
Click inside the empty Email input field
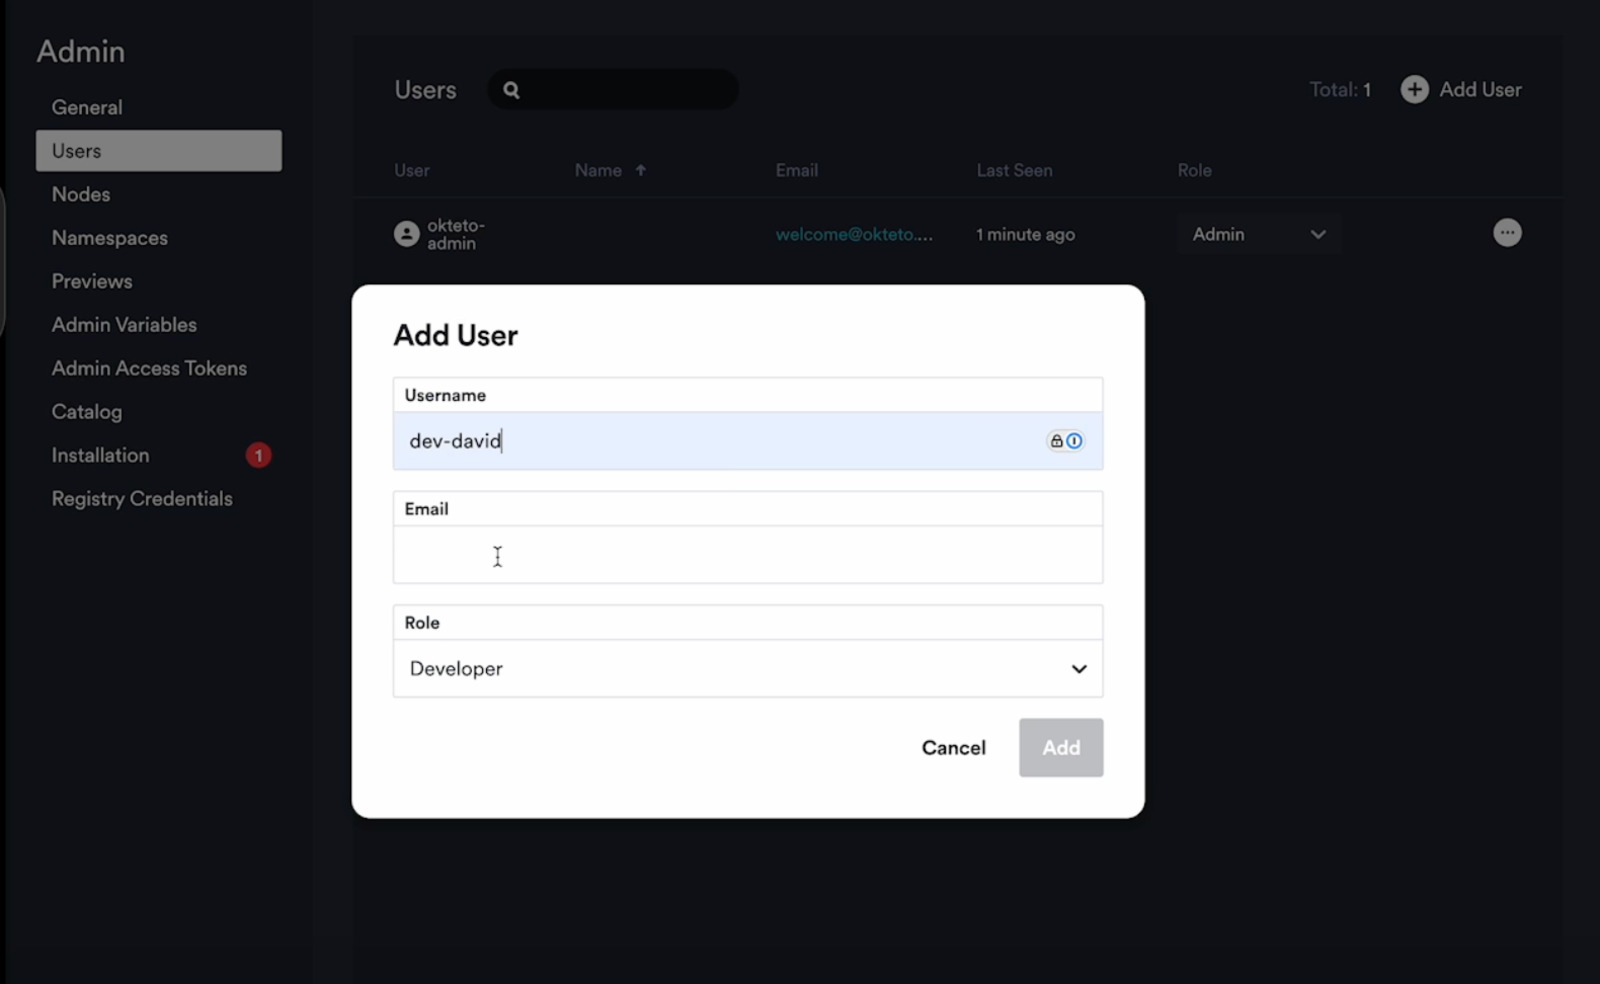(x=747, y=556)
